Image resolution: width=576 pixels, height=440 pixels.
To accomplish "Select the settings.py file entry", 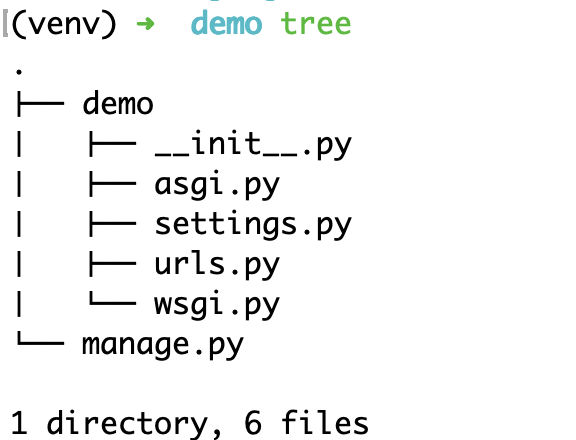I will [x=253, y=224].
